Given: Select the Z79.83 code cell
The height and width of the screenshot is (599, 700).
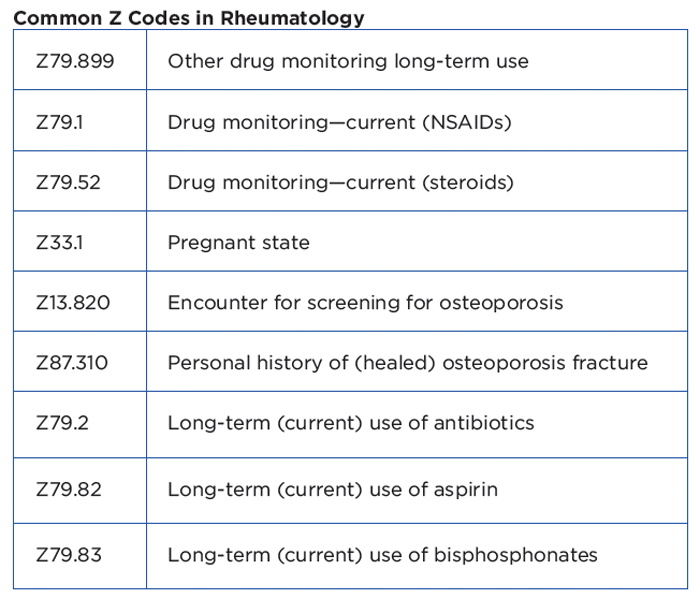Looking at the screenshot, I should click(68, 554).
